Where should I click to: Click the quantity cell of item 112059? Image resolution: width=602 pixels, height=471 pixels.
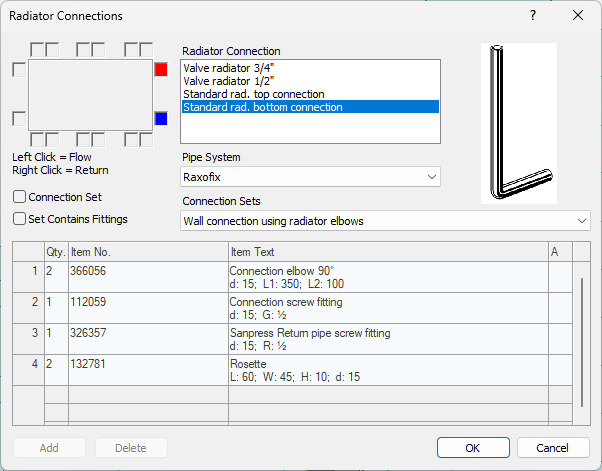tap(56, 308)
